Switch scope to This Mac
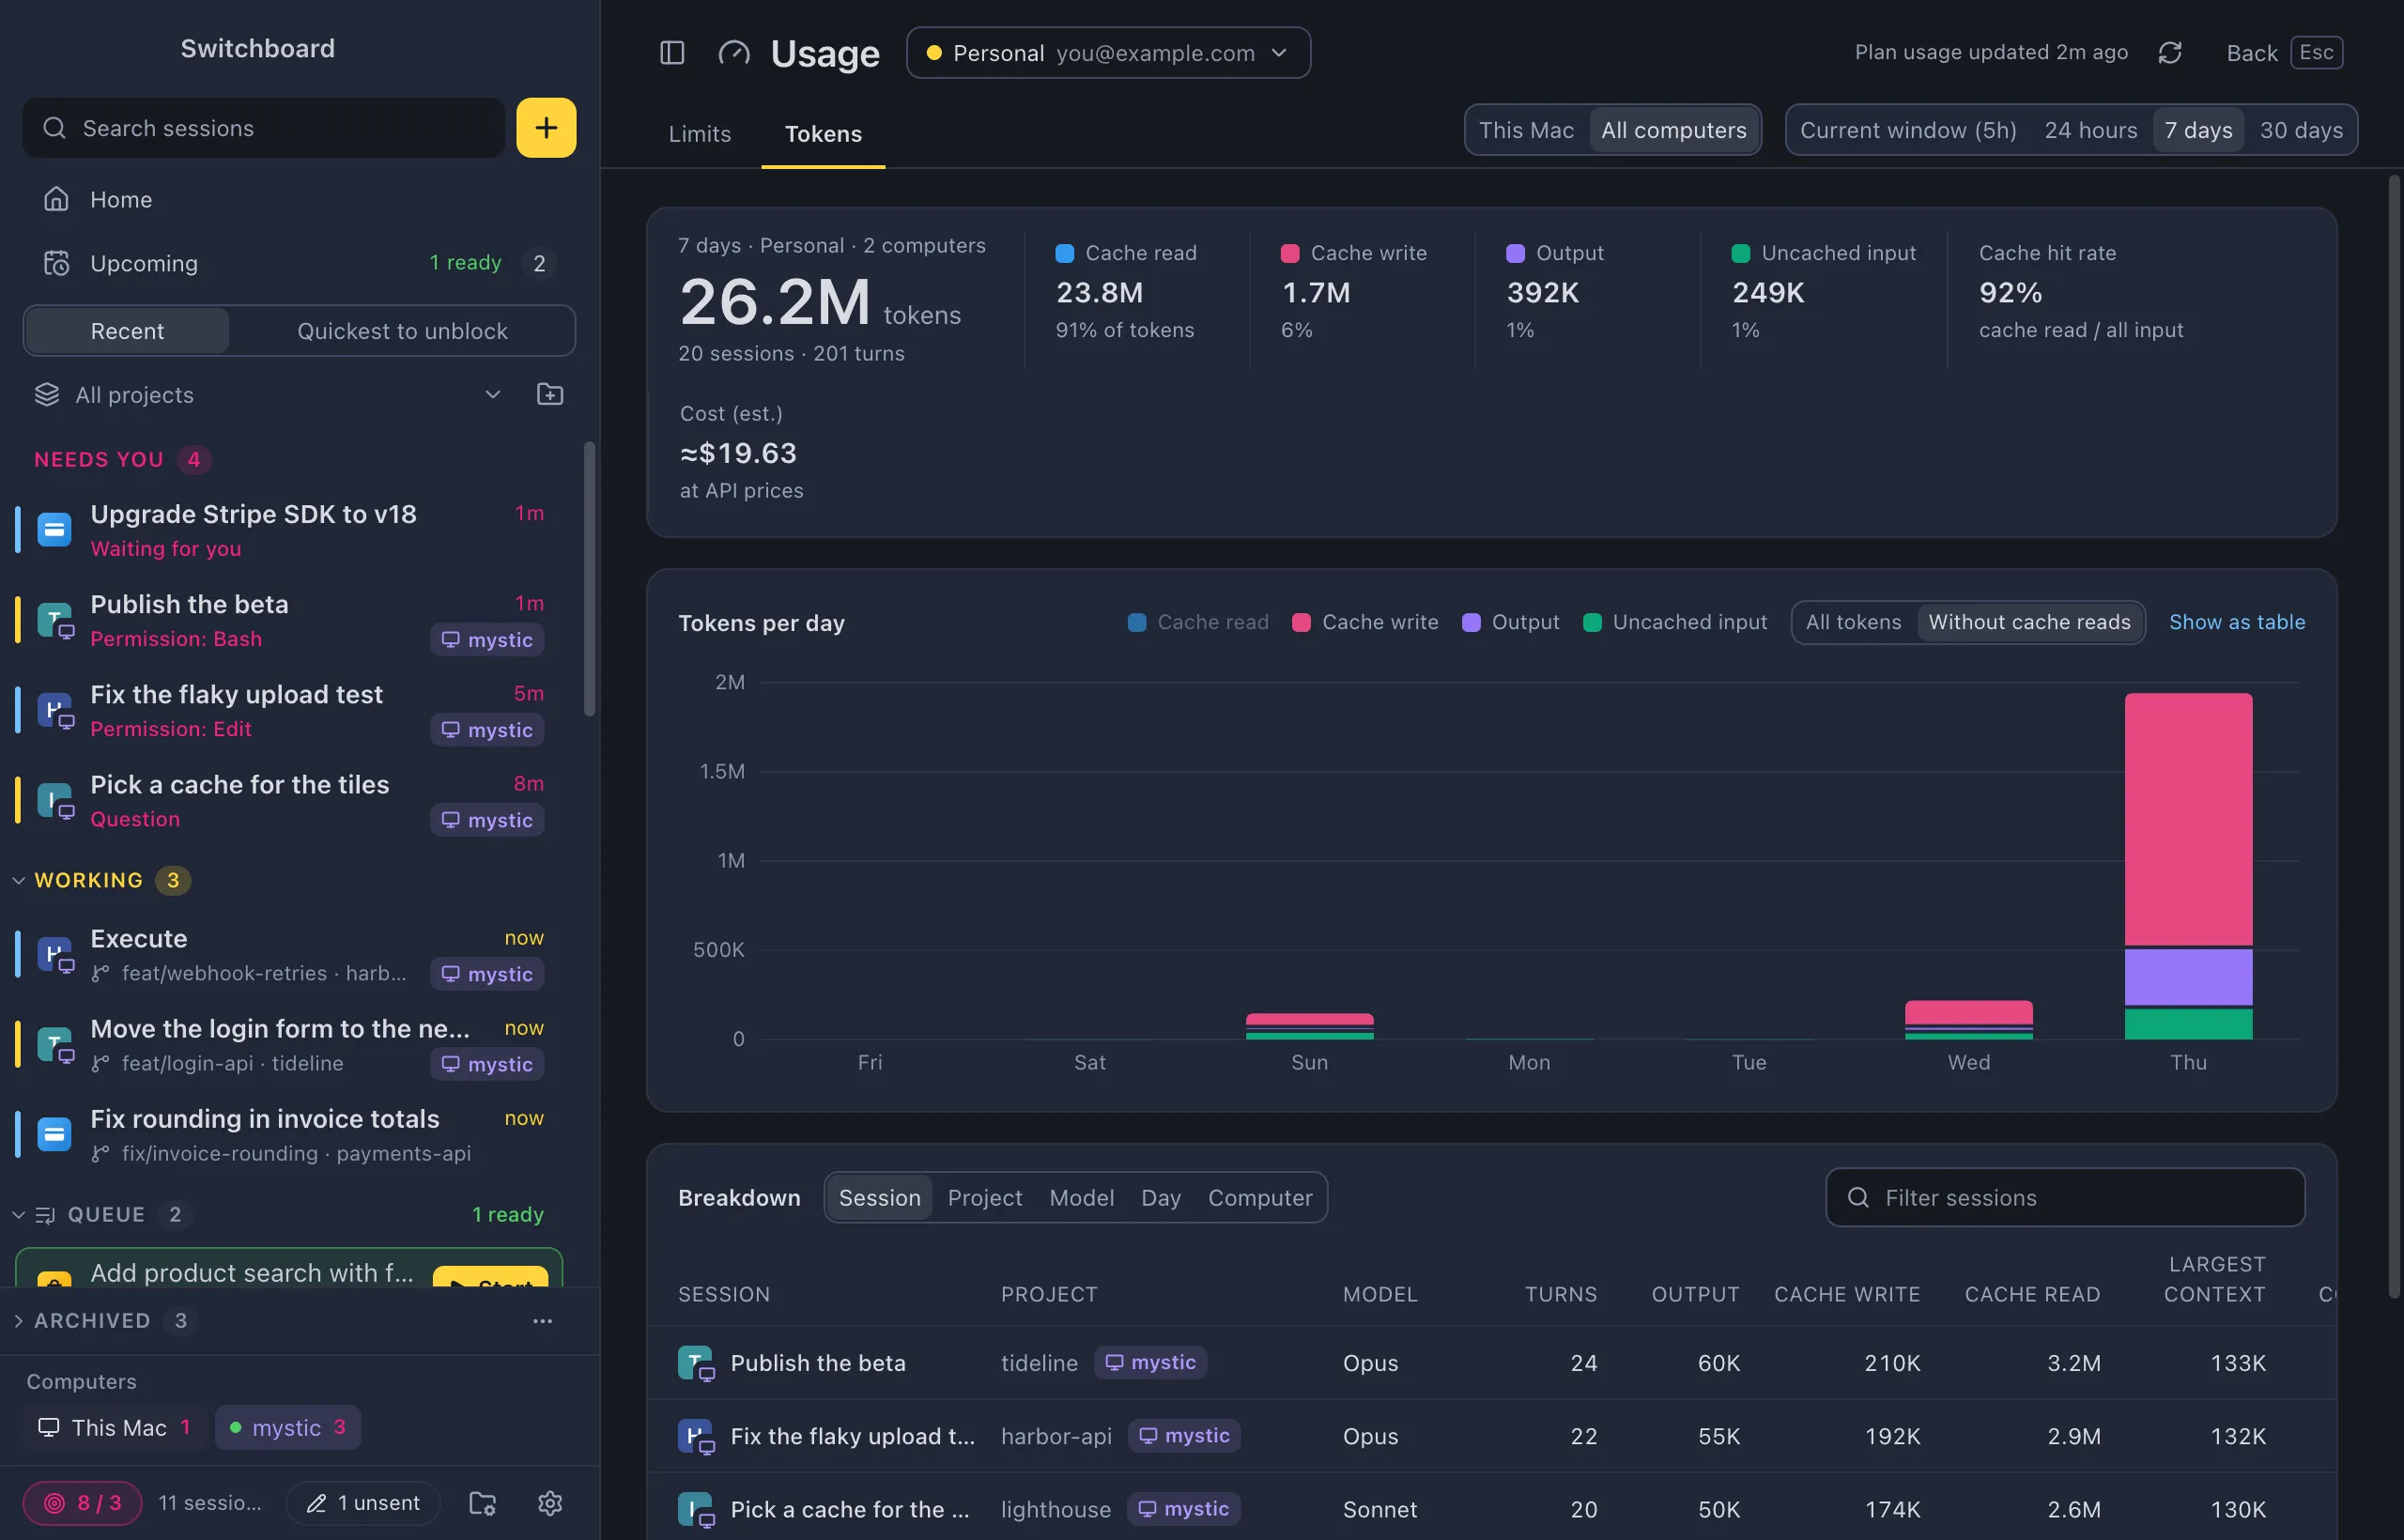The width and height of the screenshot is (2404, 1540). point(1526,130)
